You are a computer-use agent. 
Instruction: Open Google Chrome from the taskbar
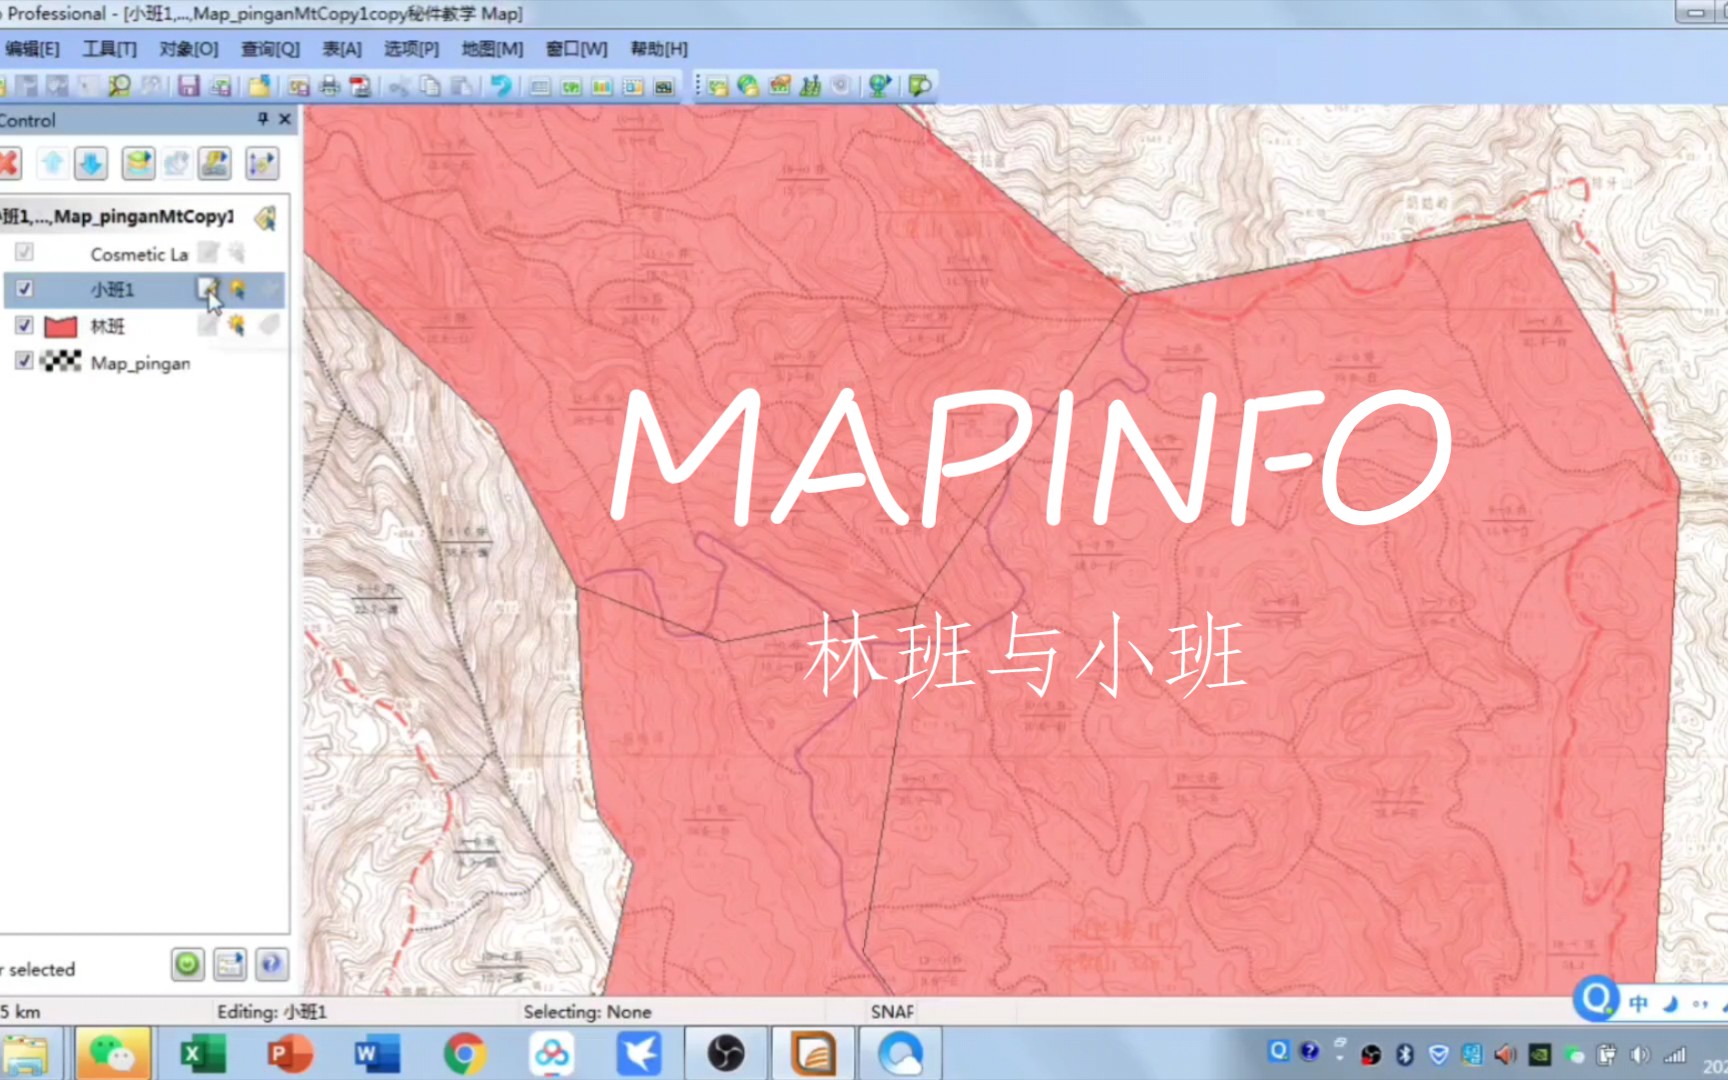(464, 1054)
